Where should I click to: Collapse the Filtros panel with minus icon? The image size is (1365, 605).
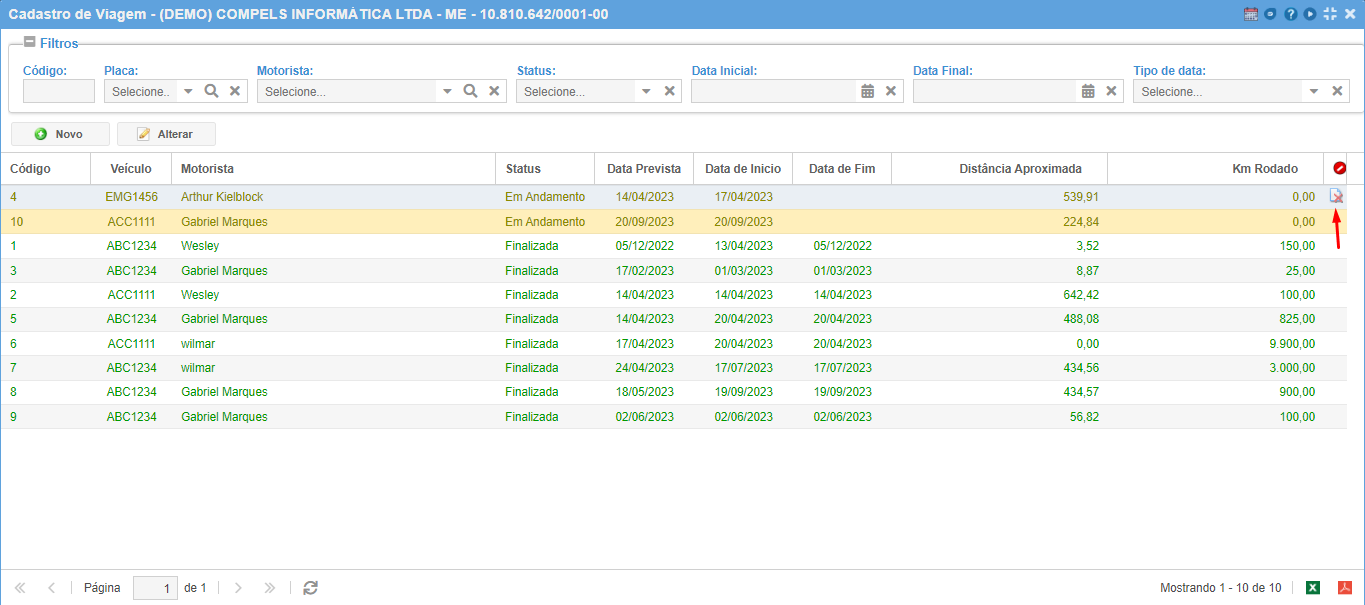(29, 43)
